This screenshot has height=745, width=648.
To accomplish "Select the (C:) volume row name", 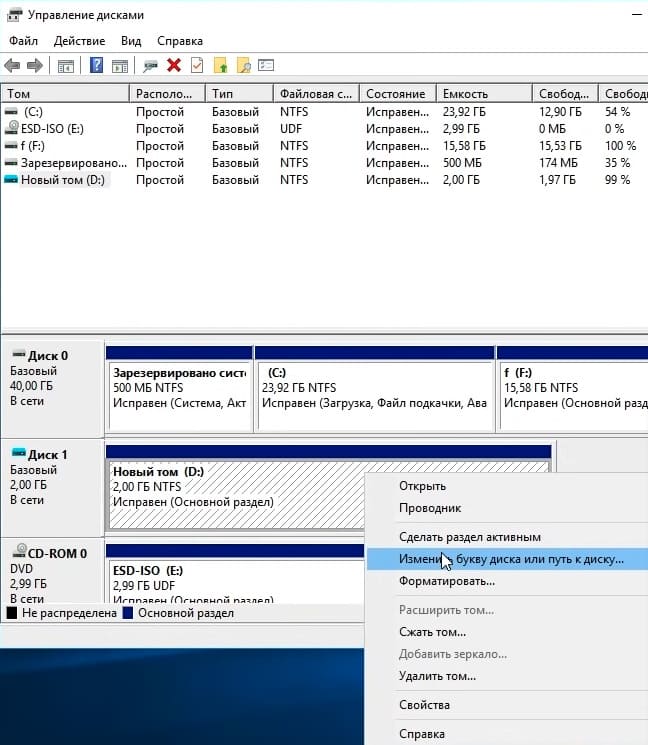I will tap(33, 112).
